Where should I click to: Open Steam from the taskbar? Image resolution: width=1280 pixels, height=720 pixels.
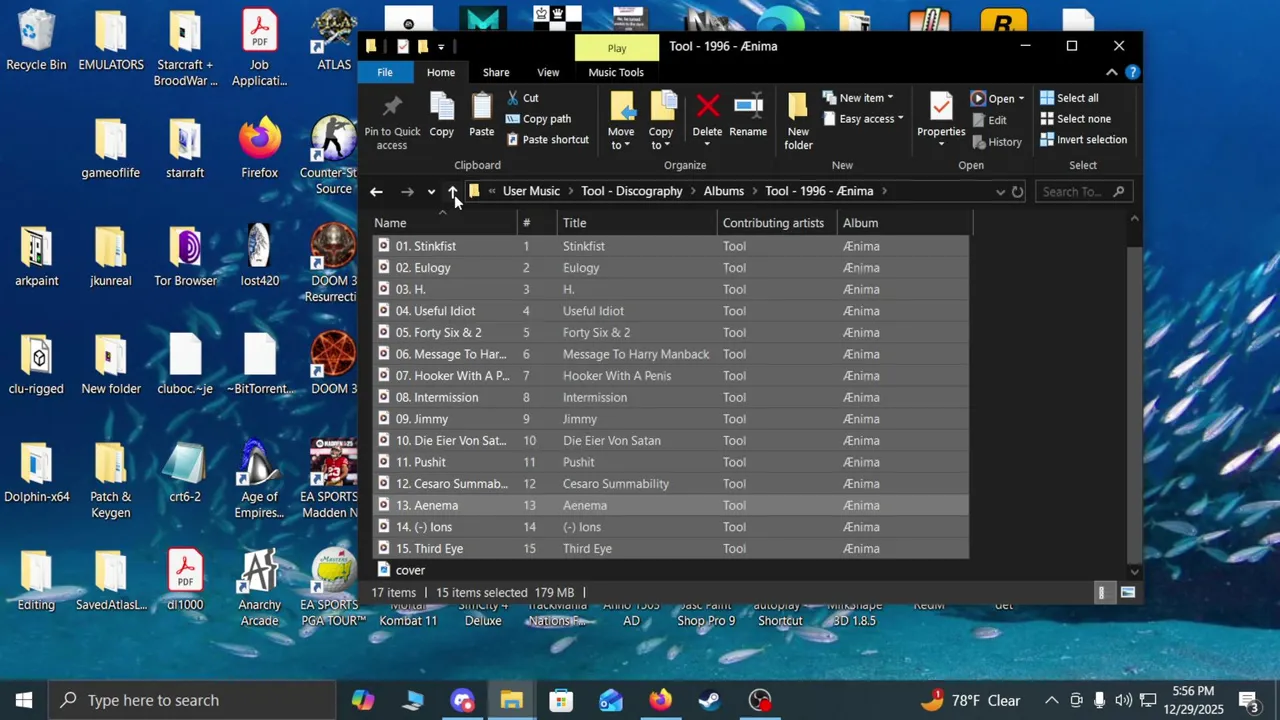(709, 700)
